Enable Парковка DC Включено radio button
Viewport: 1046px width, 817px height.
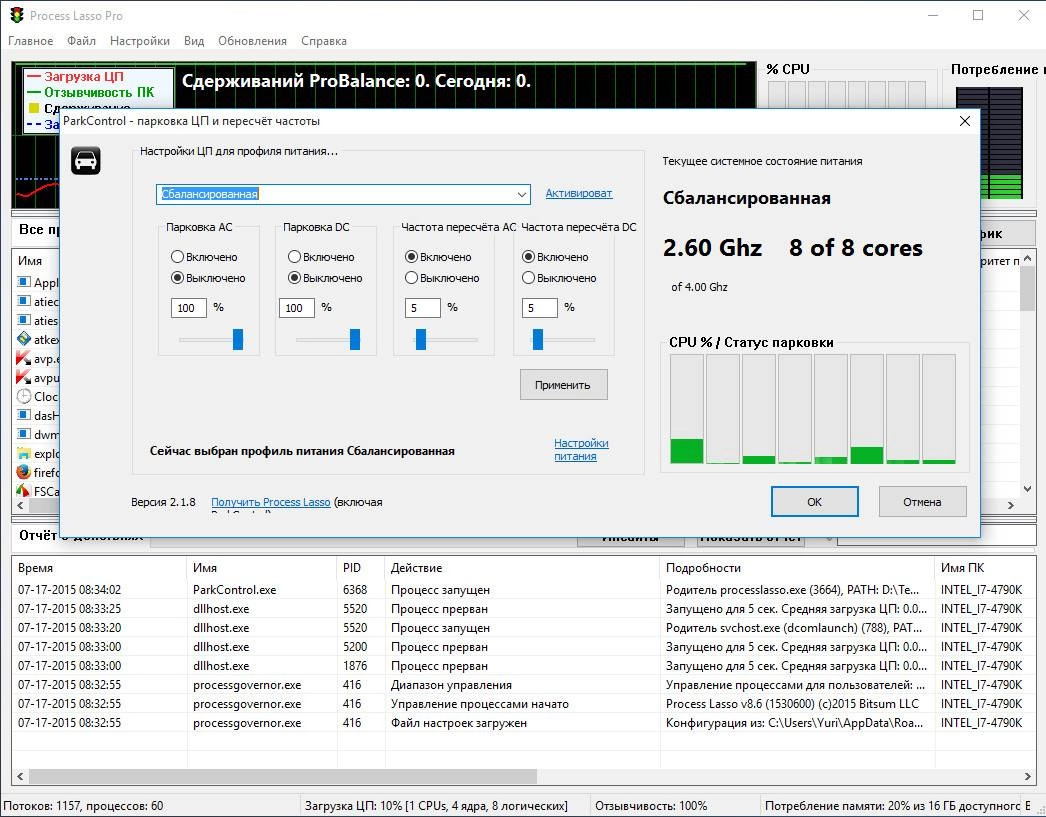click(294, 257)
